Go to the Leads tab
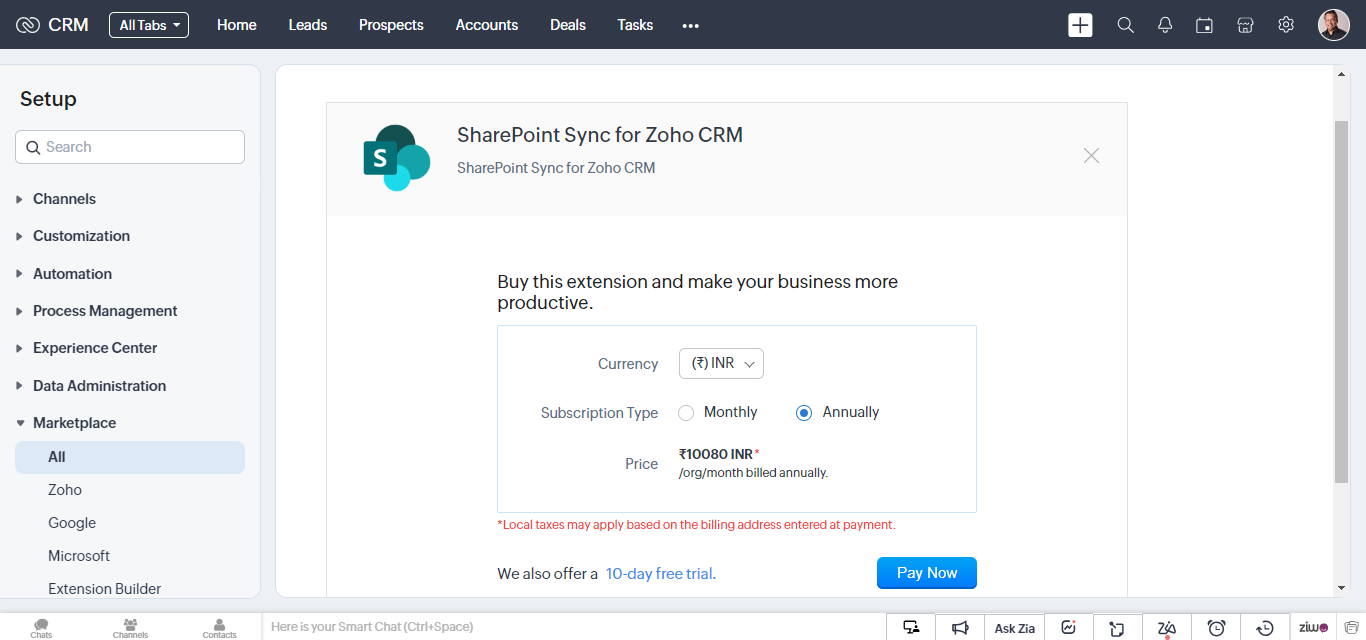1366x640 pixels. (308, 25)
